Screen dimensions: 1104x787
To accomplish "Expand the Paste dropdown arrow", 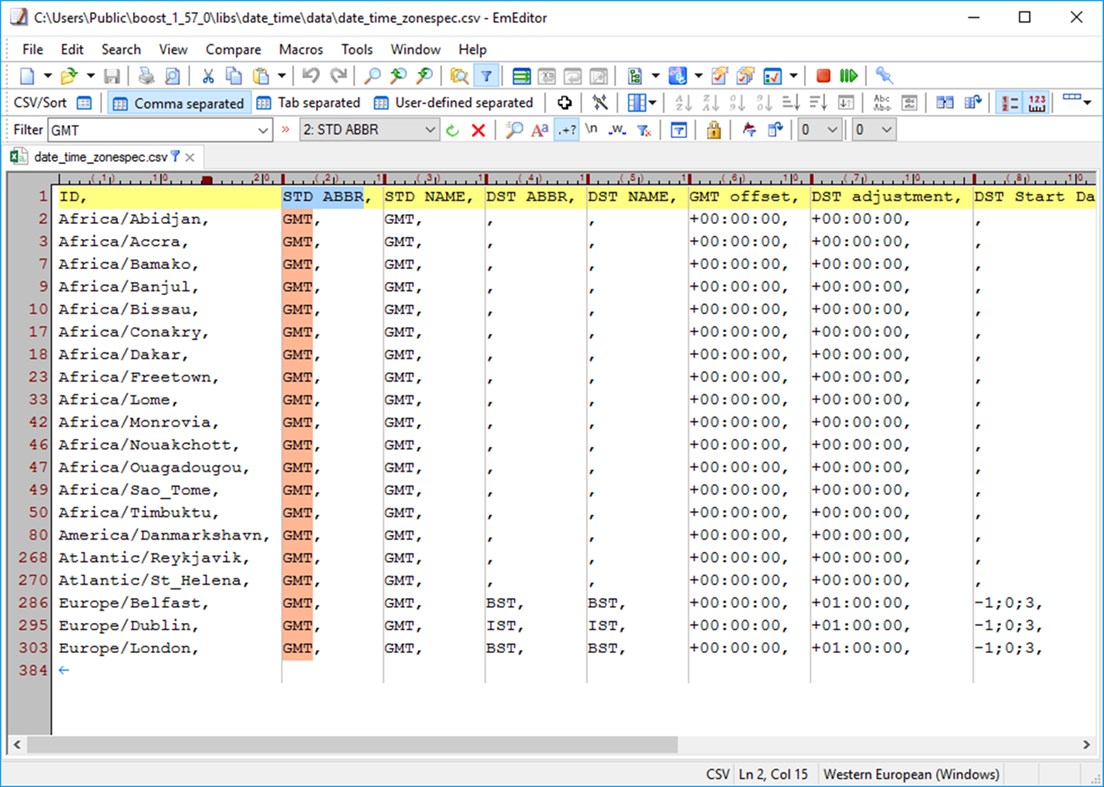I will [281, 75].
